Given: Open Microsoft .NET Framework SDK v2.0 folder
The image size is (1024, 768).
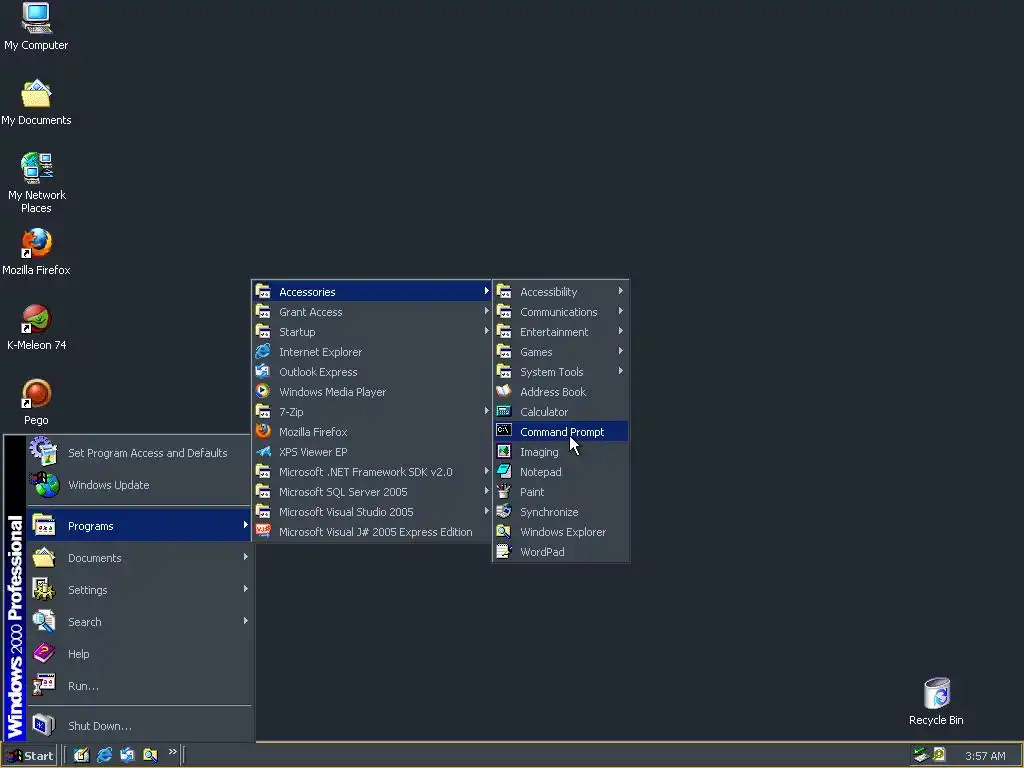Looking at the screenshot, I should click(372, 472).
